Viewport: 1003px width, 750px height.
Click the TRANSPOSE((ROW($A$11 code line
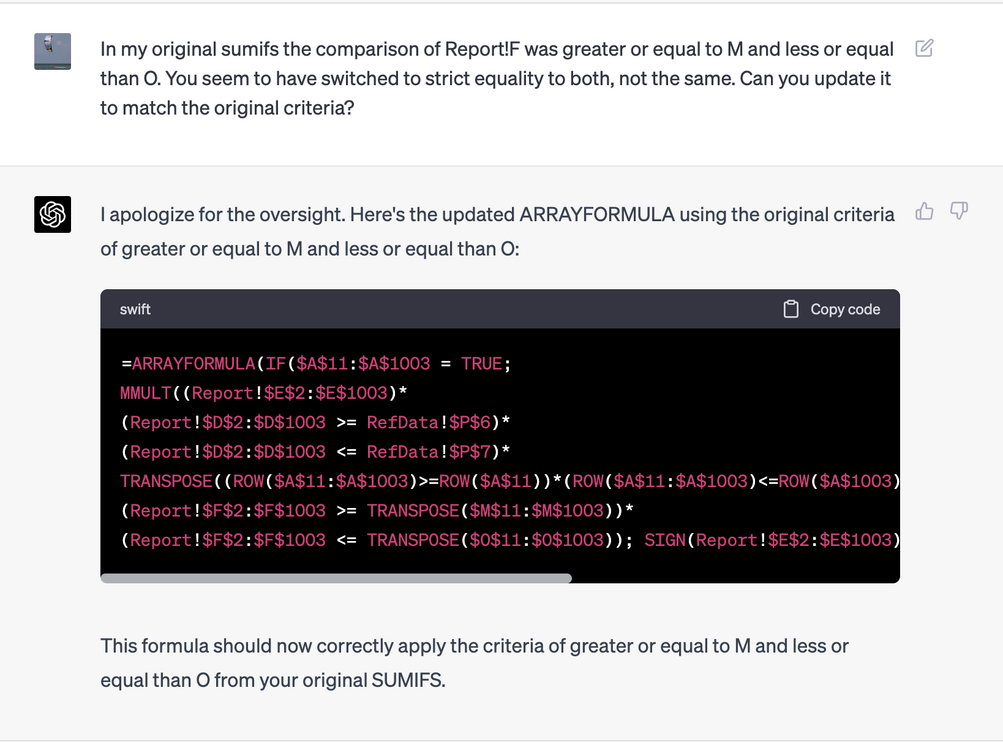click(510, 481)
